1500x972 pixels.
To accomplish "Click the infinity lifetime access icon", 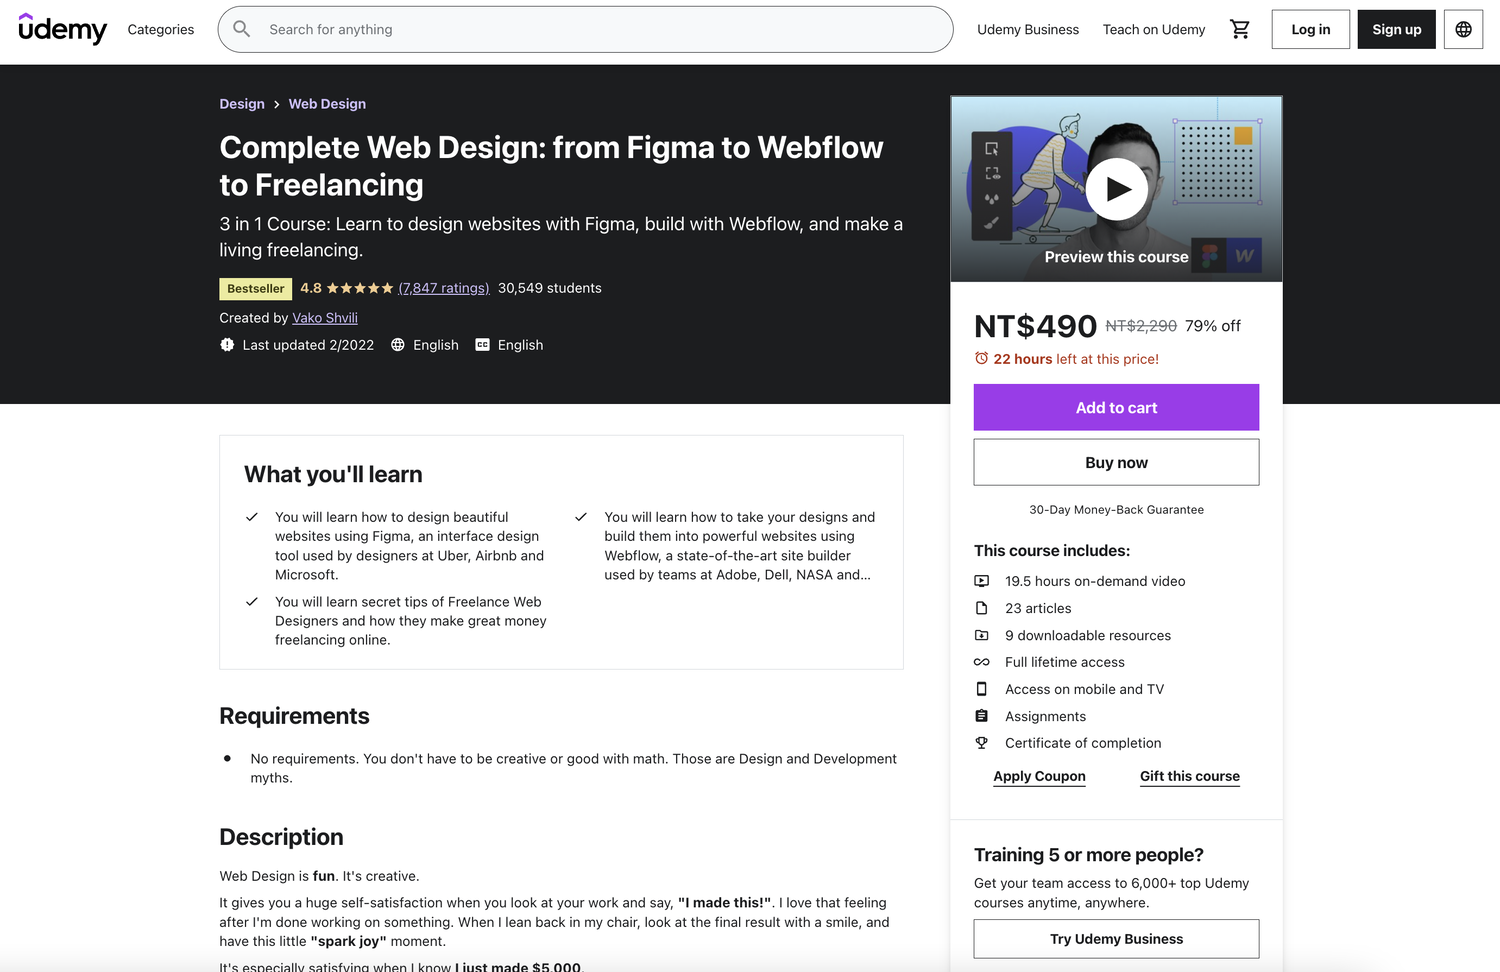I will (982, 662).
